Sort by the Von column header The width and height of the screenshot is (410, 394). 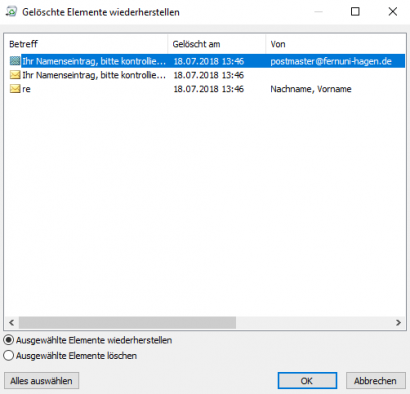coord(336,44)
